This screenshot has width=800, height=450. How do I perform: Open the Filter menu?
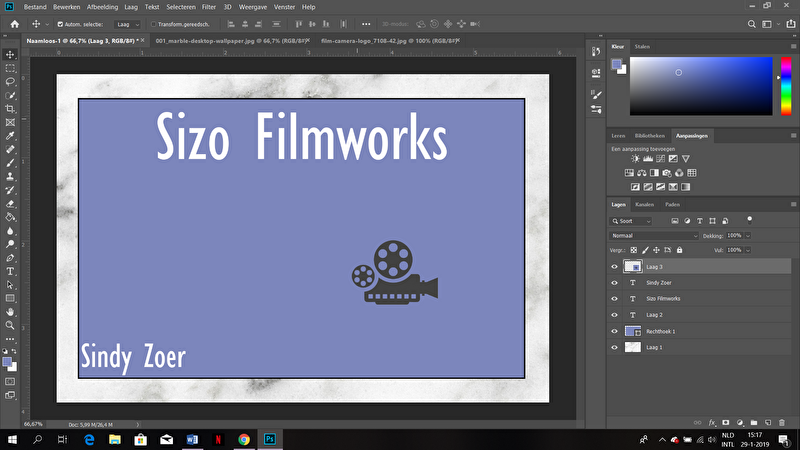(x=209, y=7)
